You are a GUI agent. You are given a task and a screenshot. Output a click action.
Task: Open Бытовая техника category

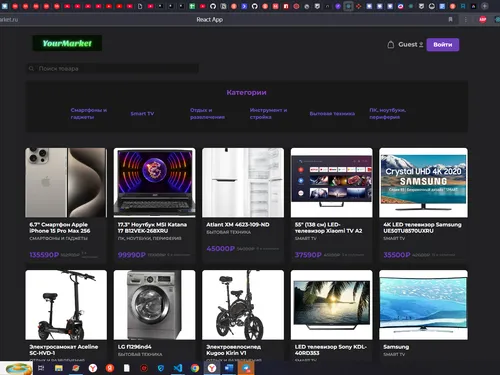coord(332,114)
